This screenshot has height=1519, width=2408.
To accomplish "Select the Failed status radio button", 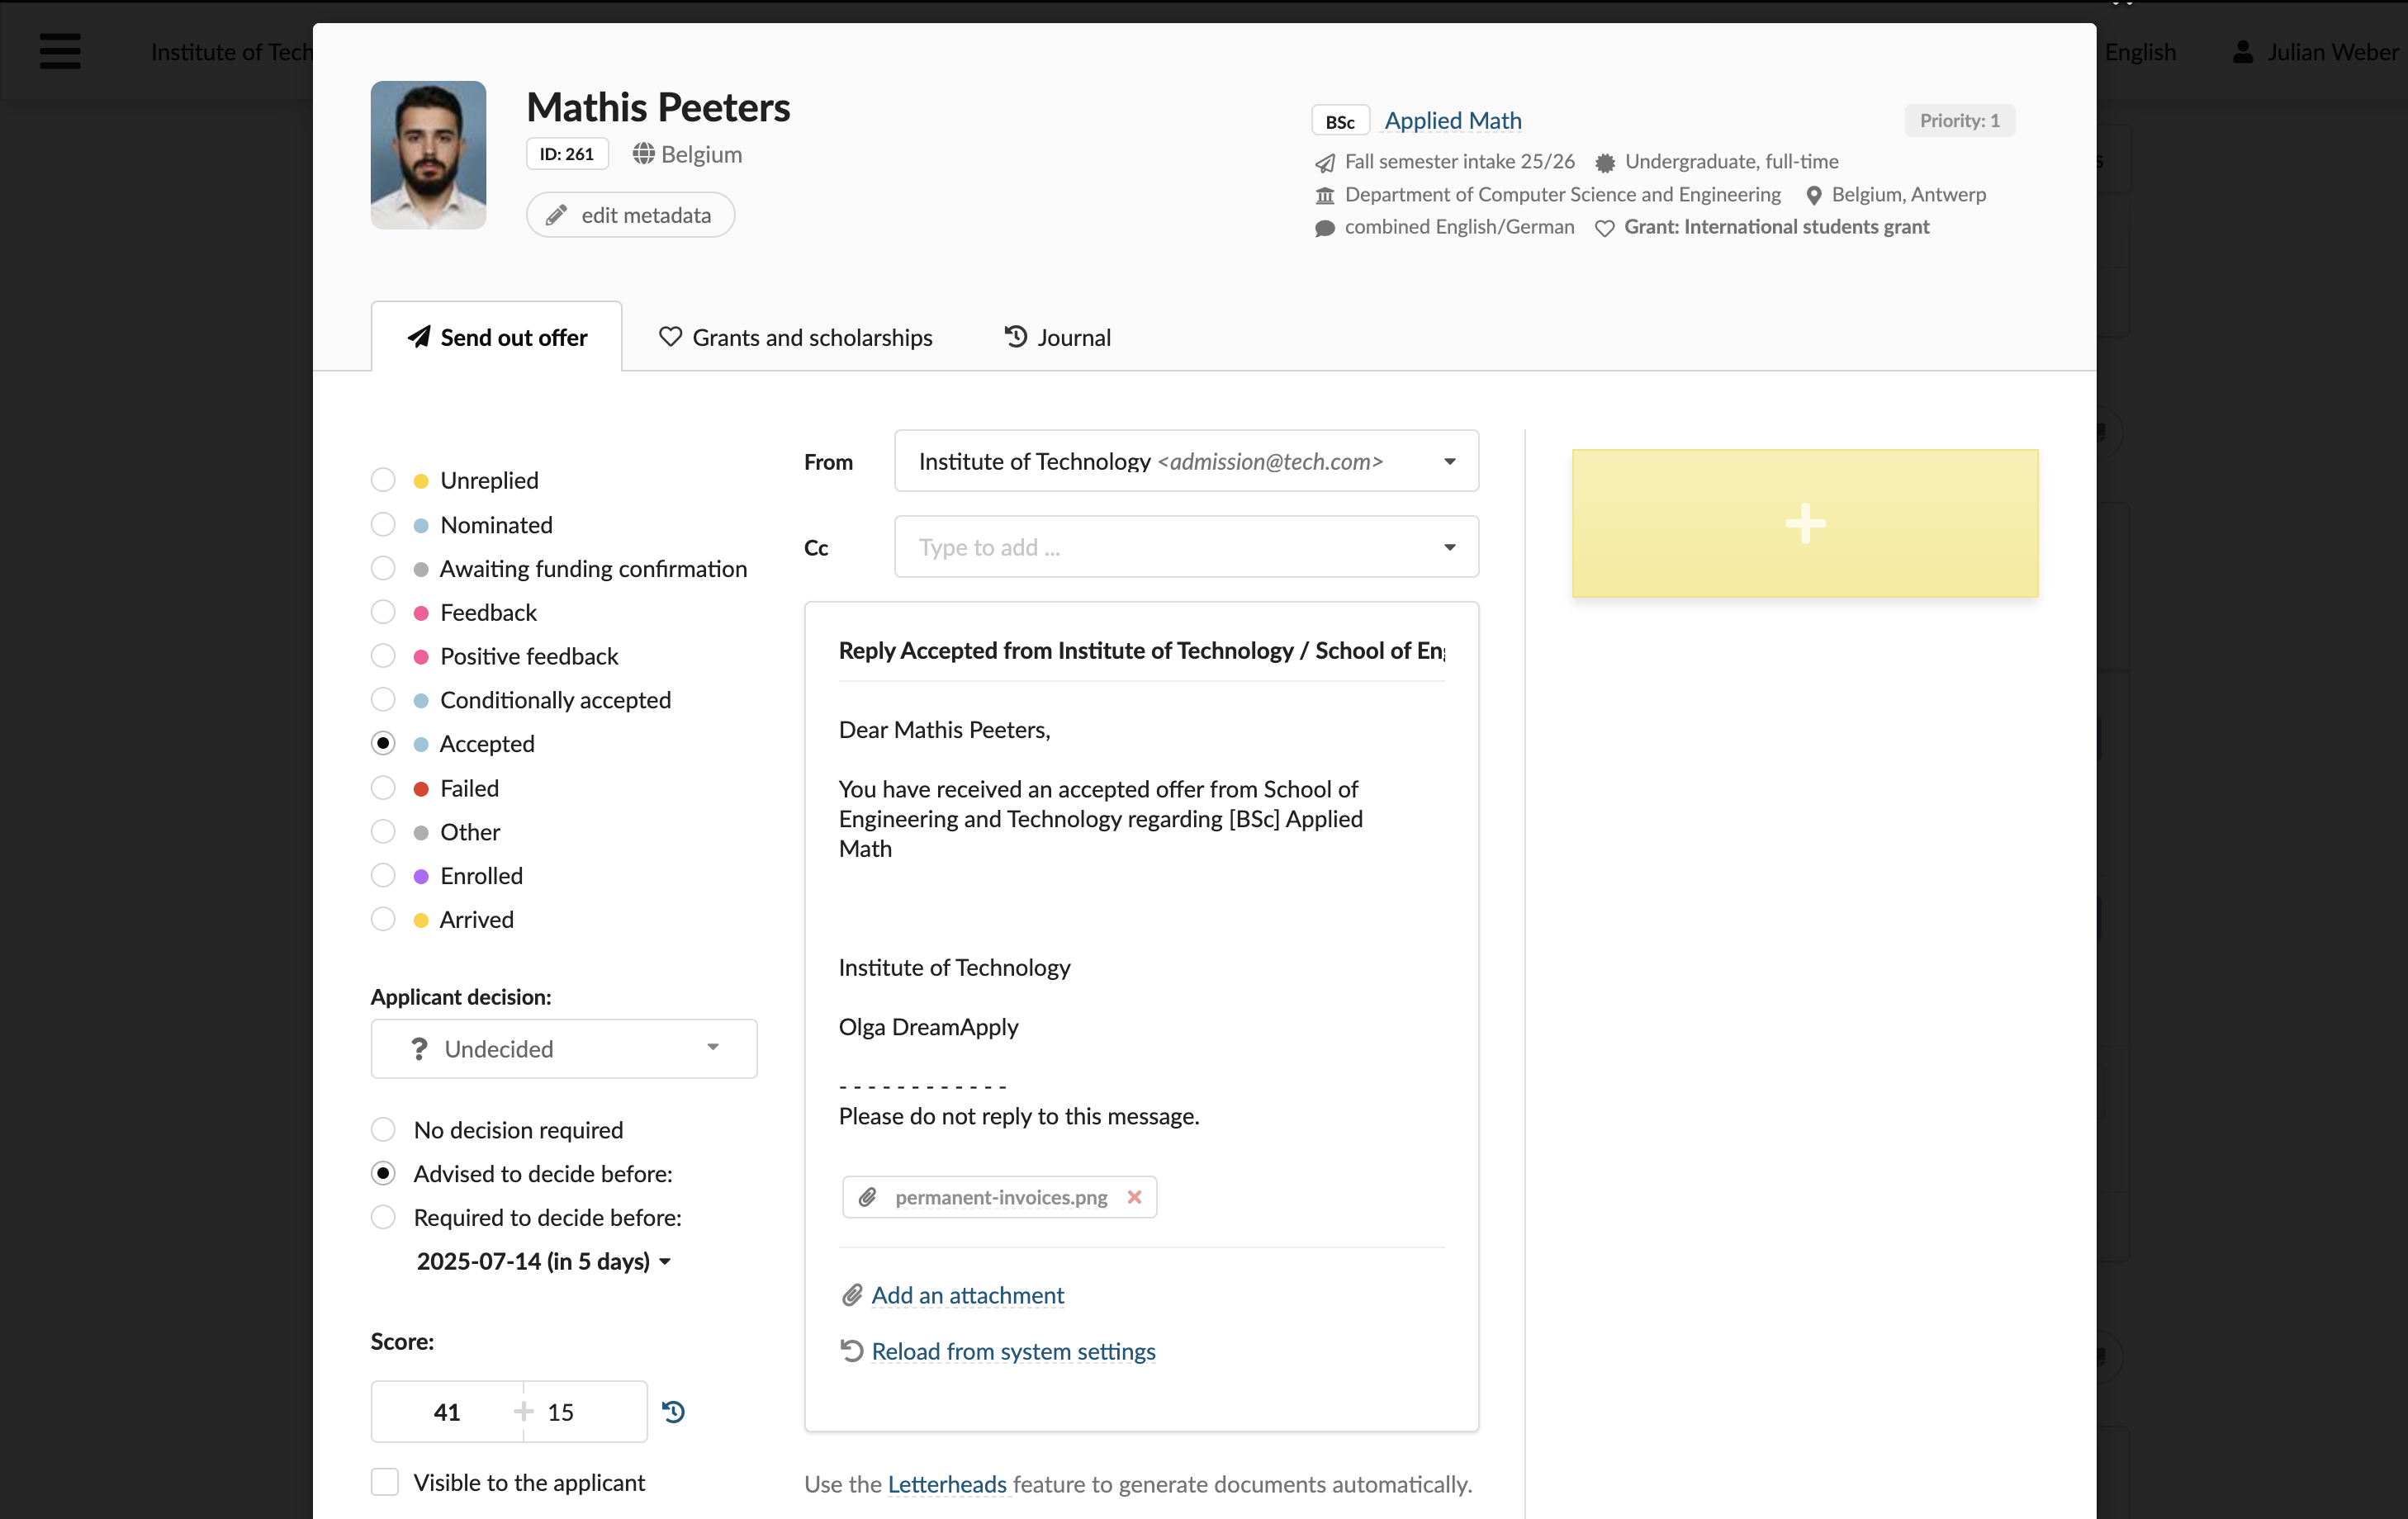I will pos(383,788).
